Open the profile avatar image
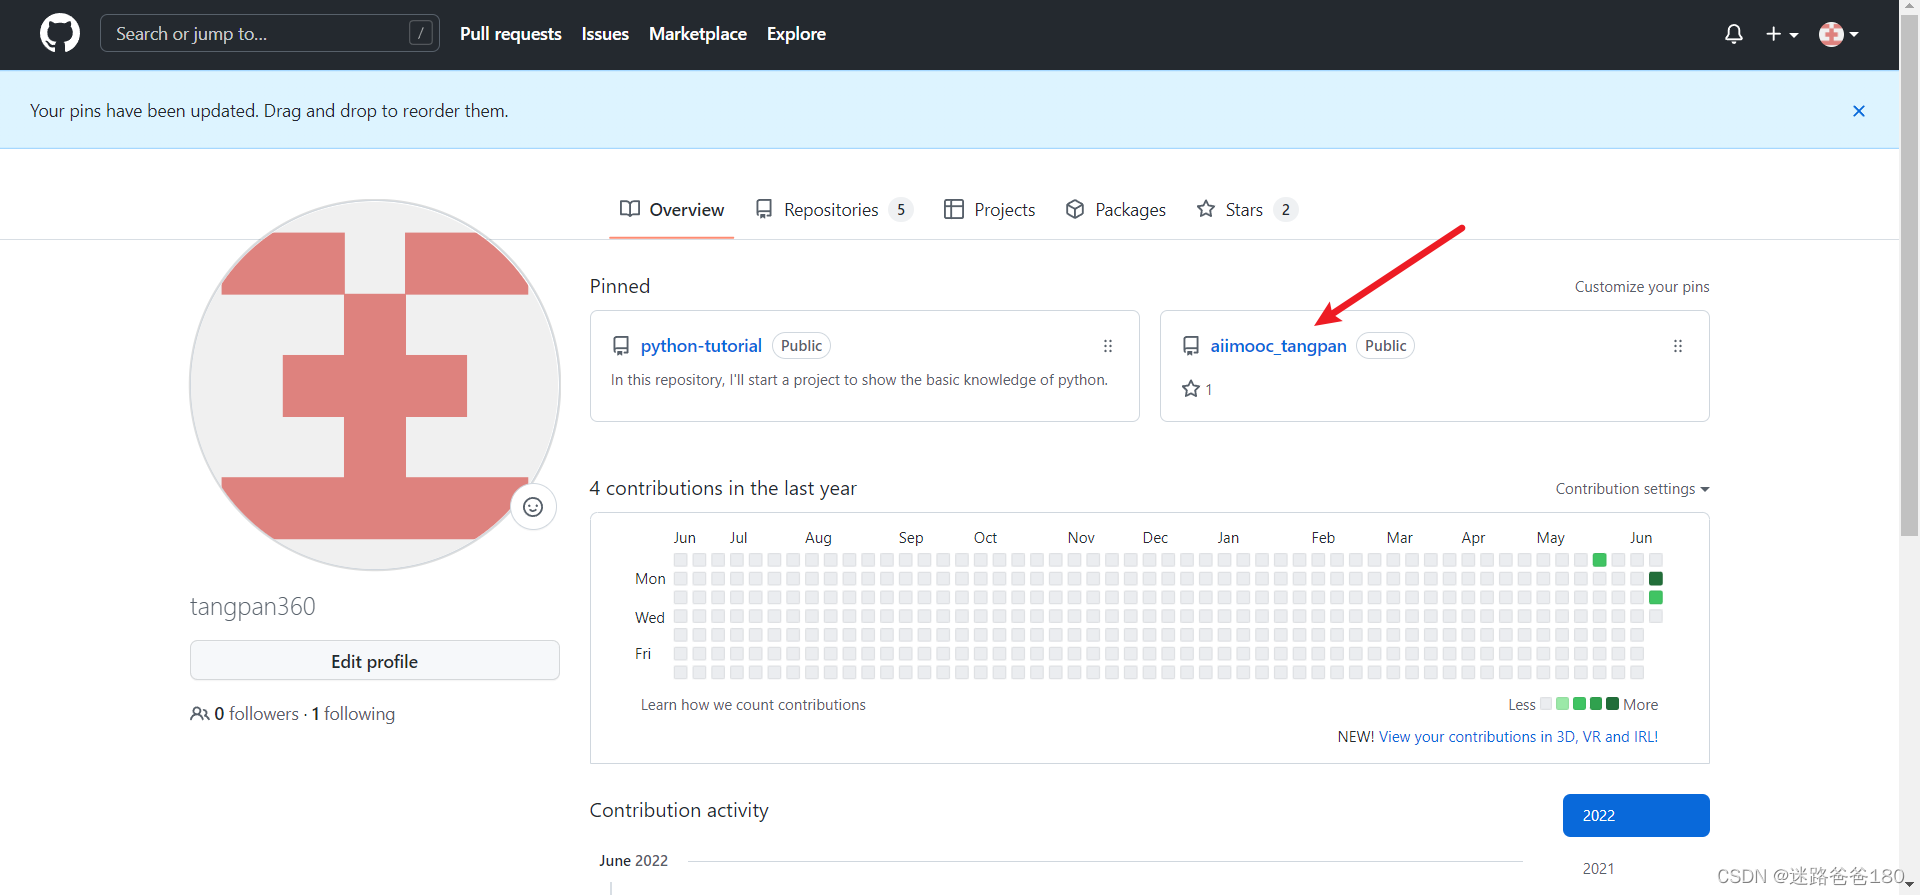Image resolution: width=1920 pixels, height=895 pixels. click(x=375, y=385)
